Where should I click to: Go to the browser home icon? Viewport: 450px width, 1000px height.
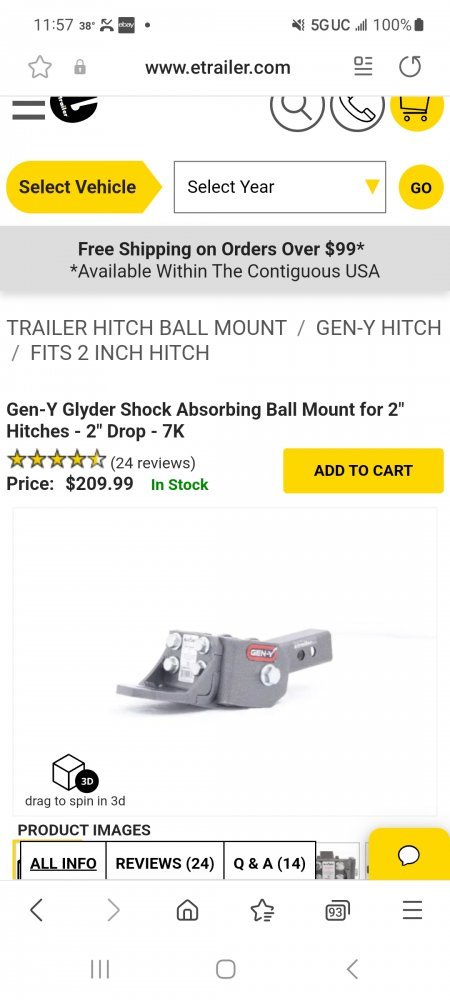click(187, 910)
